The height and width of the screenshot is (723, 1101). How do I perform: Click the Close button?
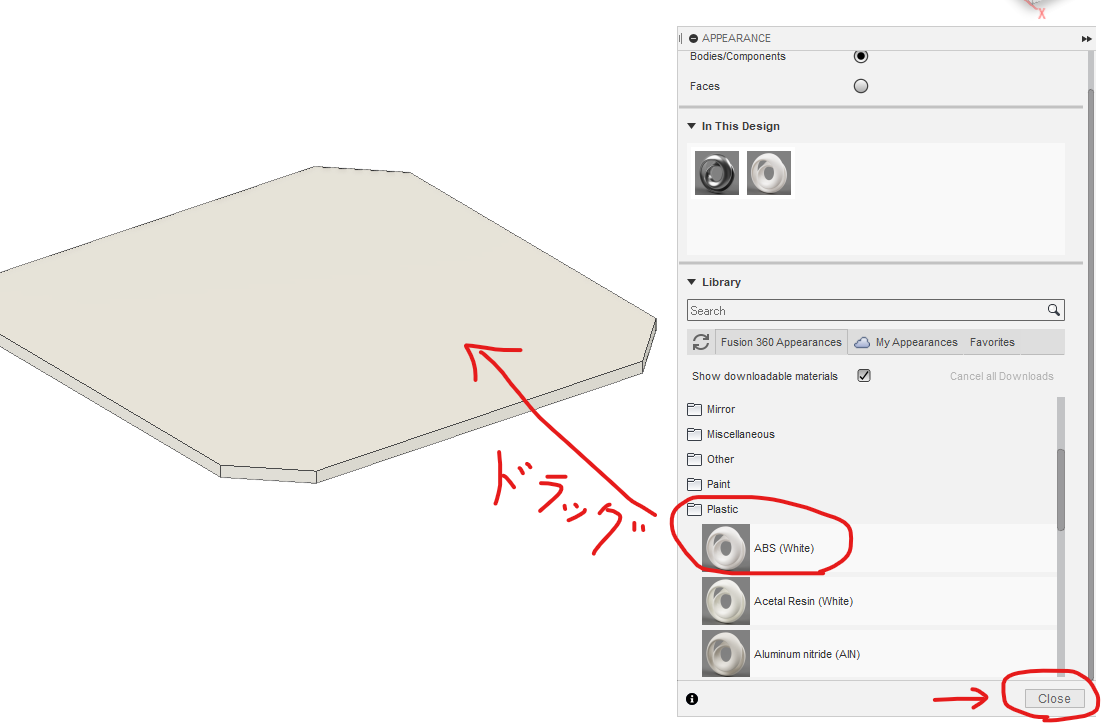(1054, 698)
